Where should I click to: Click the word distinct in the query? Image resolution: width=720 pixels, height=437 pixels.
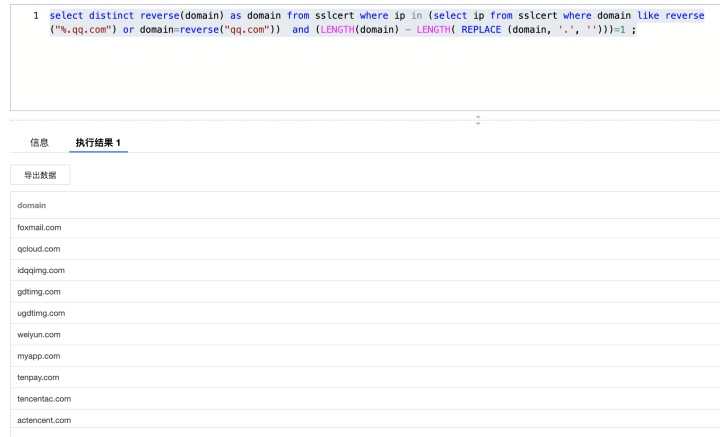point(111,16)
